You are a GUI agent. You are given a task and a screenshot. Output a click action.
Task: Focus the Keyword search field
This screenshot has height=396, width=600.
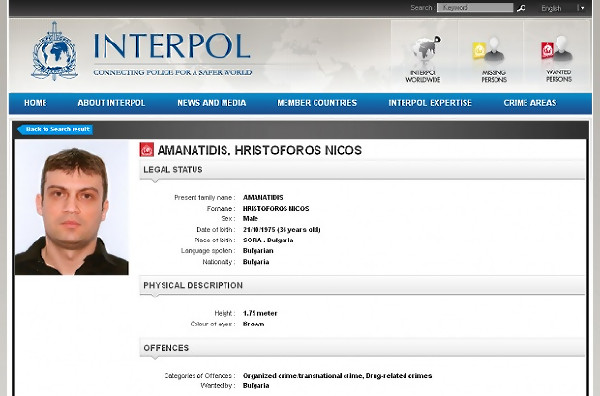click(475, 8)
